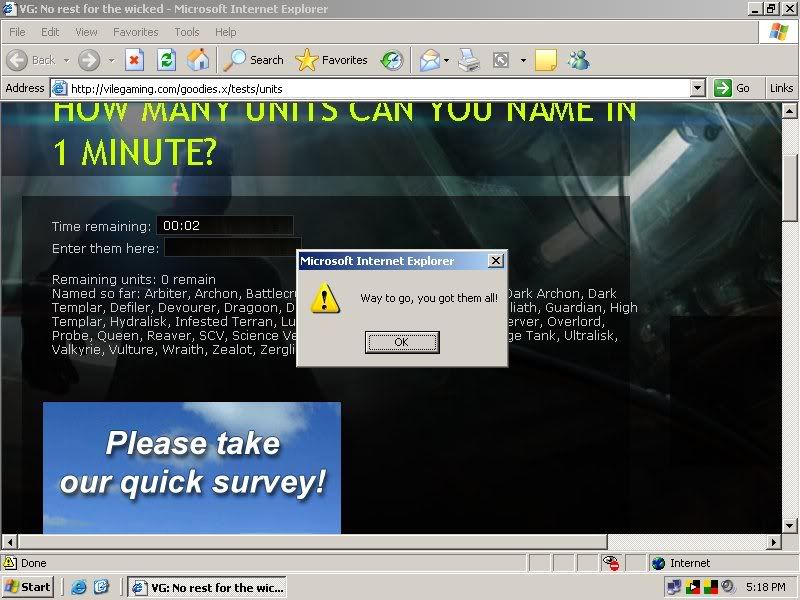800x600 pixels.
Task: Click the warning icon in the alert dialog
Action: point(325,297)
